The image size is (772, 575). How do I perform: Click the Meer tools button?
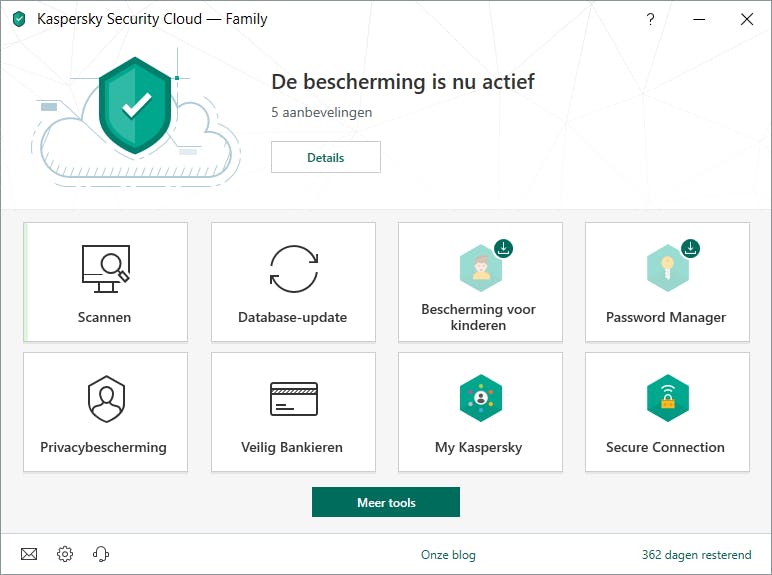coord(386,502)
